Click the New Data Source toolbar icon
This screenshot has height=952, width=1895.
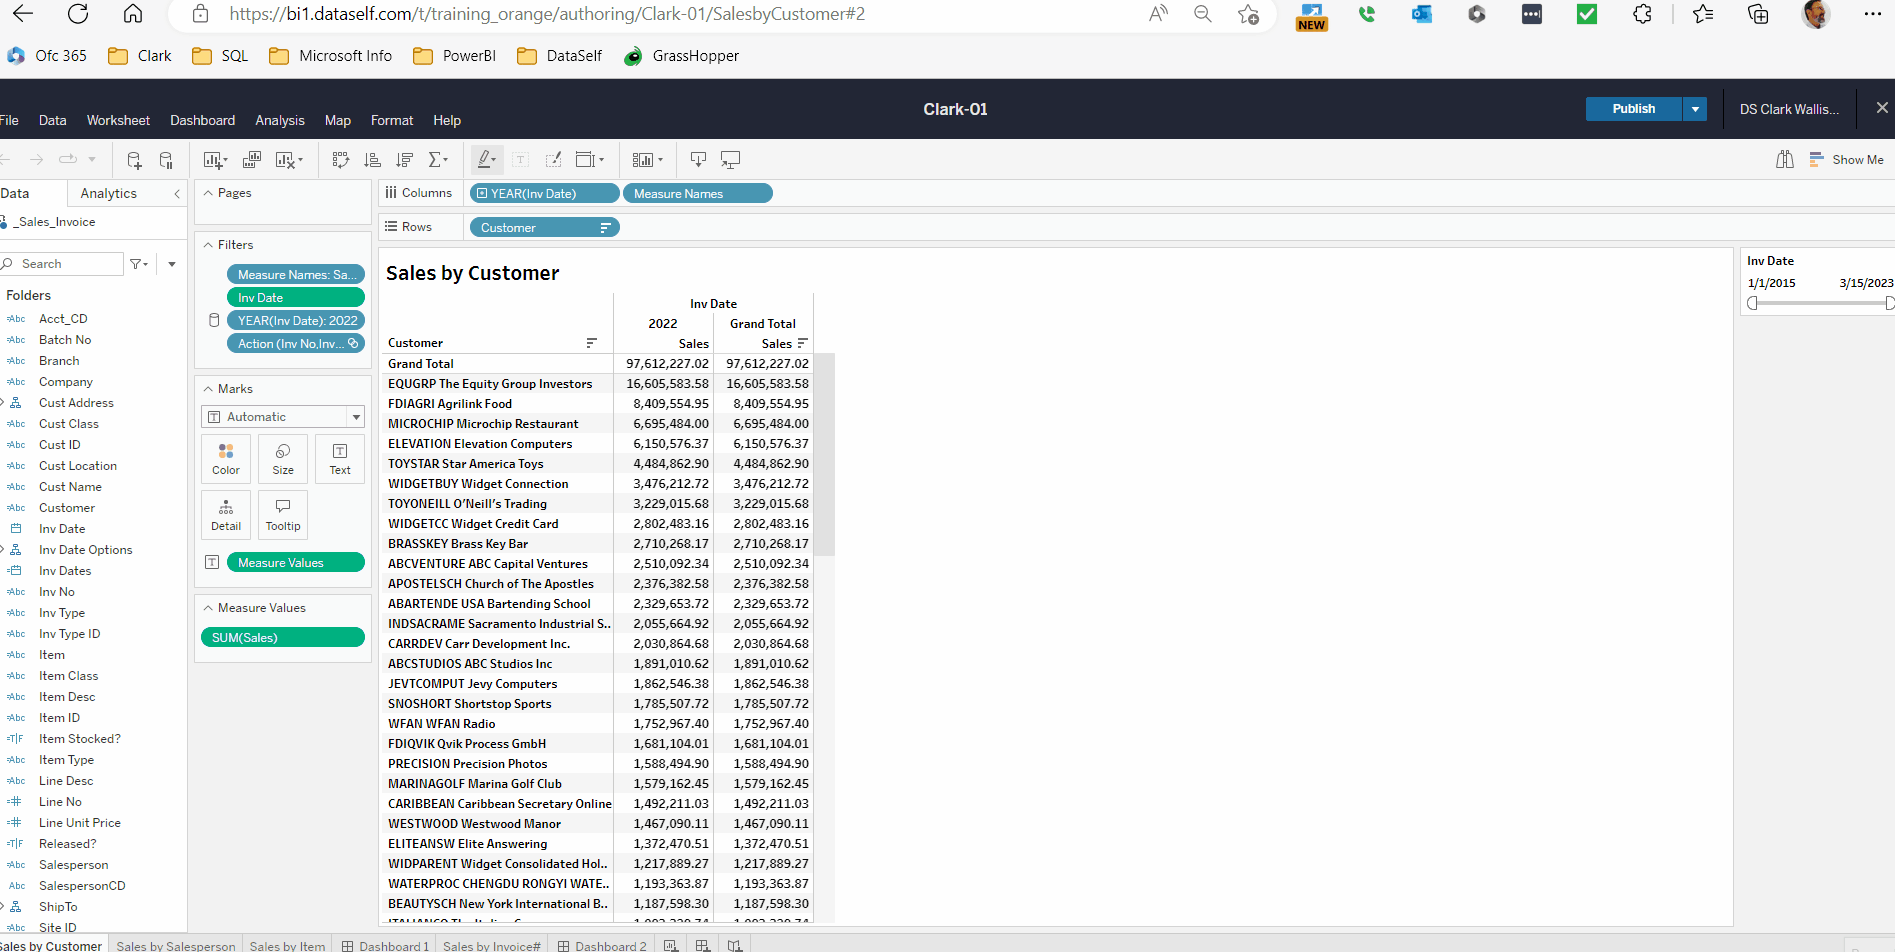(134, 160)
